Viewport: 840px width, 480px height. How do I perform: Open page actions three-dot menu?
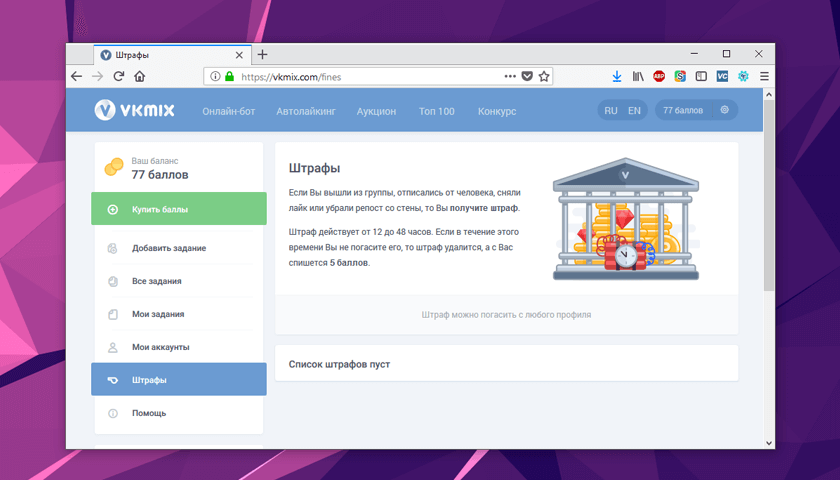(x=509, y=76)
